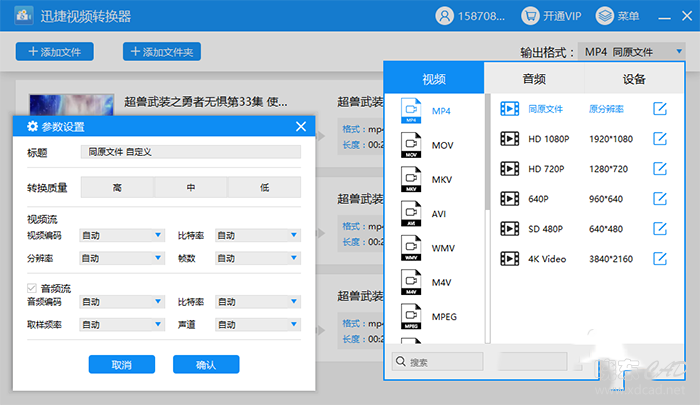700x405 pixels.
Task: Close the 参数设置 dialog
Action: pos(301,126)
